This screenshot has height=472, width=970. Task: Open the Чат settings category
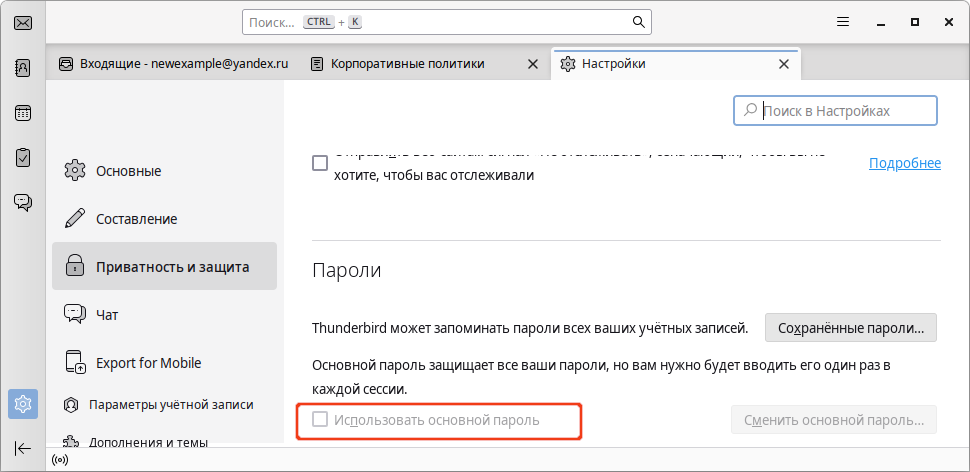click(165, 315)
